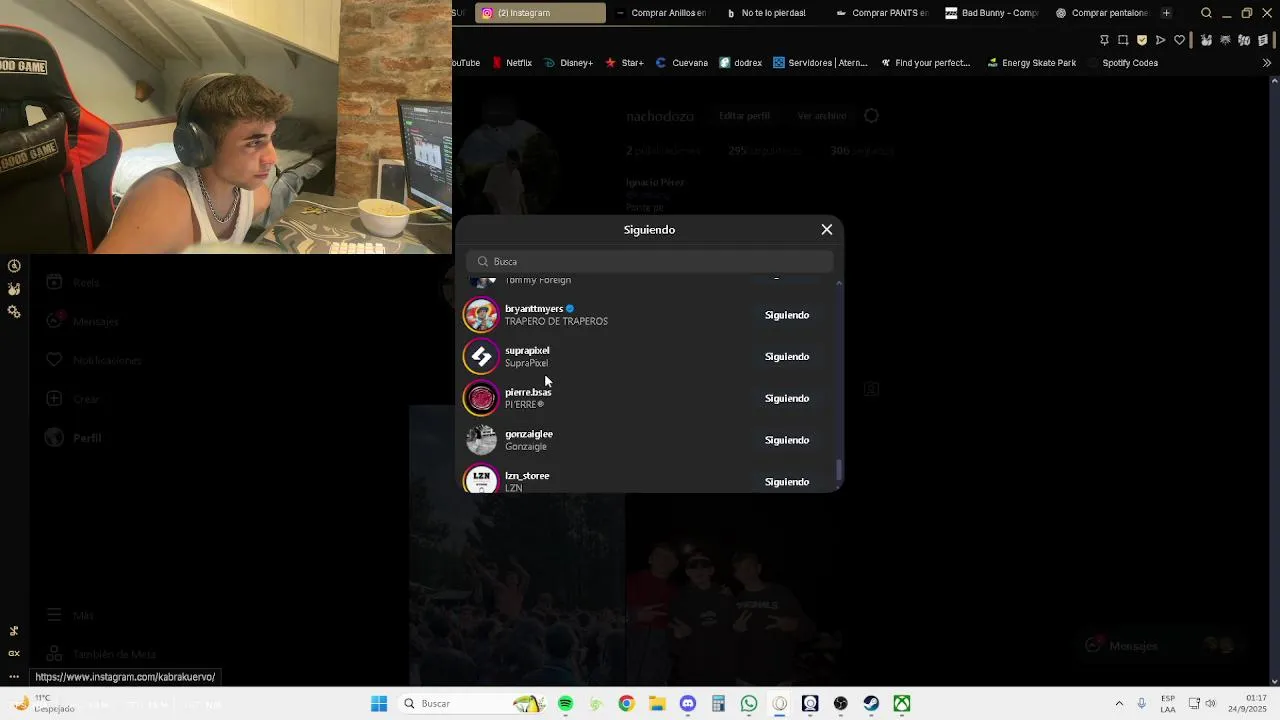Click the bryanttmyers username link
Viewport: 1280px width, 720px height.
click(x=534, y=309)
